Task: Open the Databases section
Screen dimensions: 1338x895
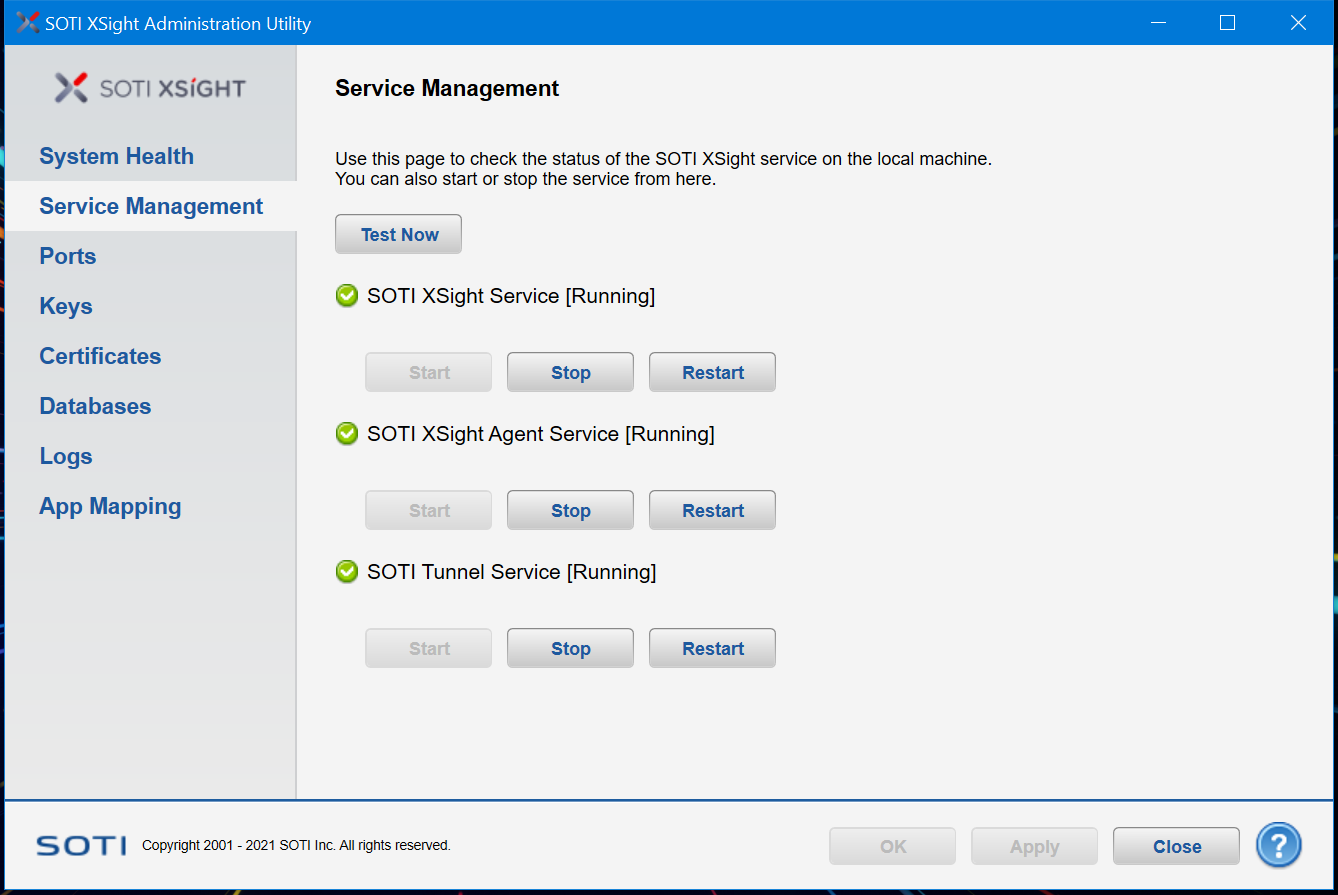Action: [x=95, y=406]
